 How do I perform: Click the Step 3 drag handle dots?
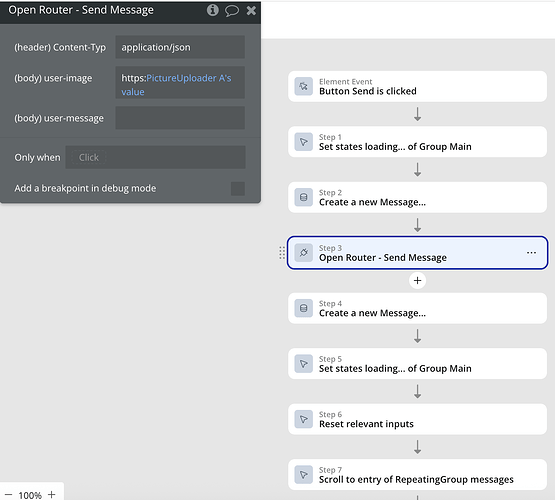(x=282, y=253)
